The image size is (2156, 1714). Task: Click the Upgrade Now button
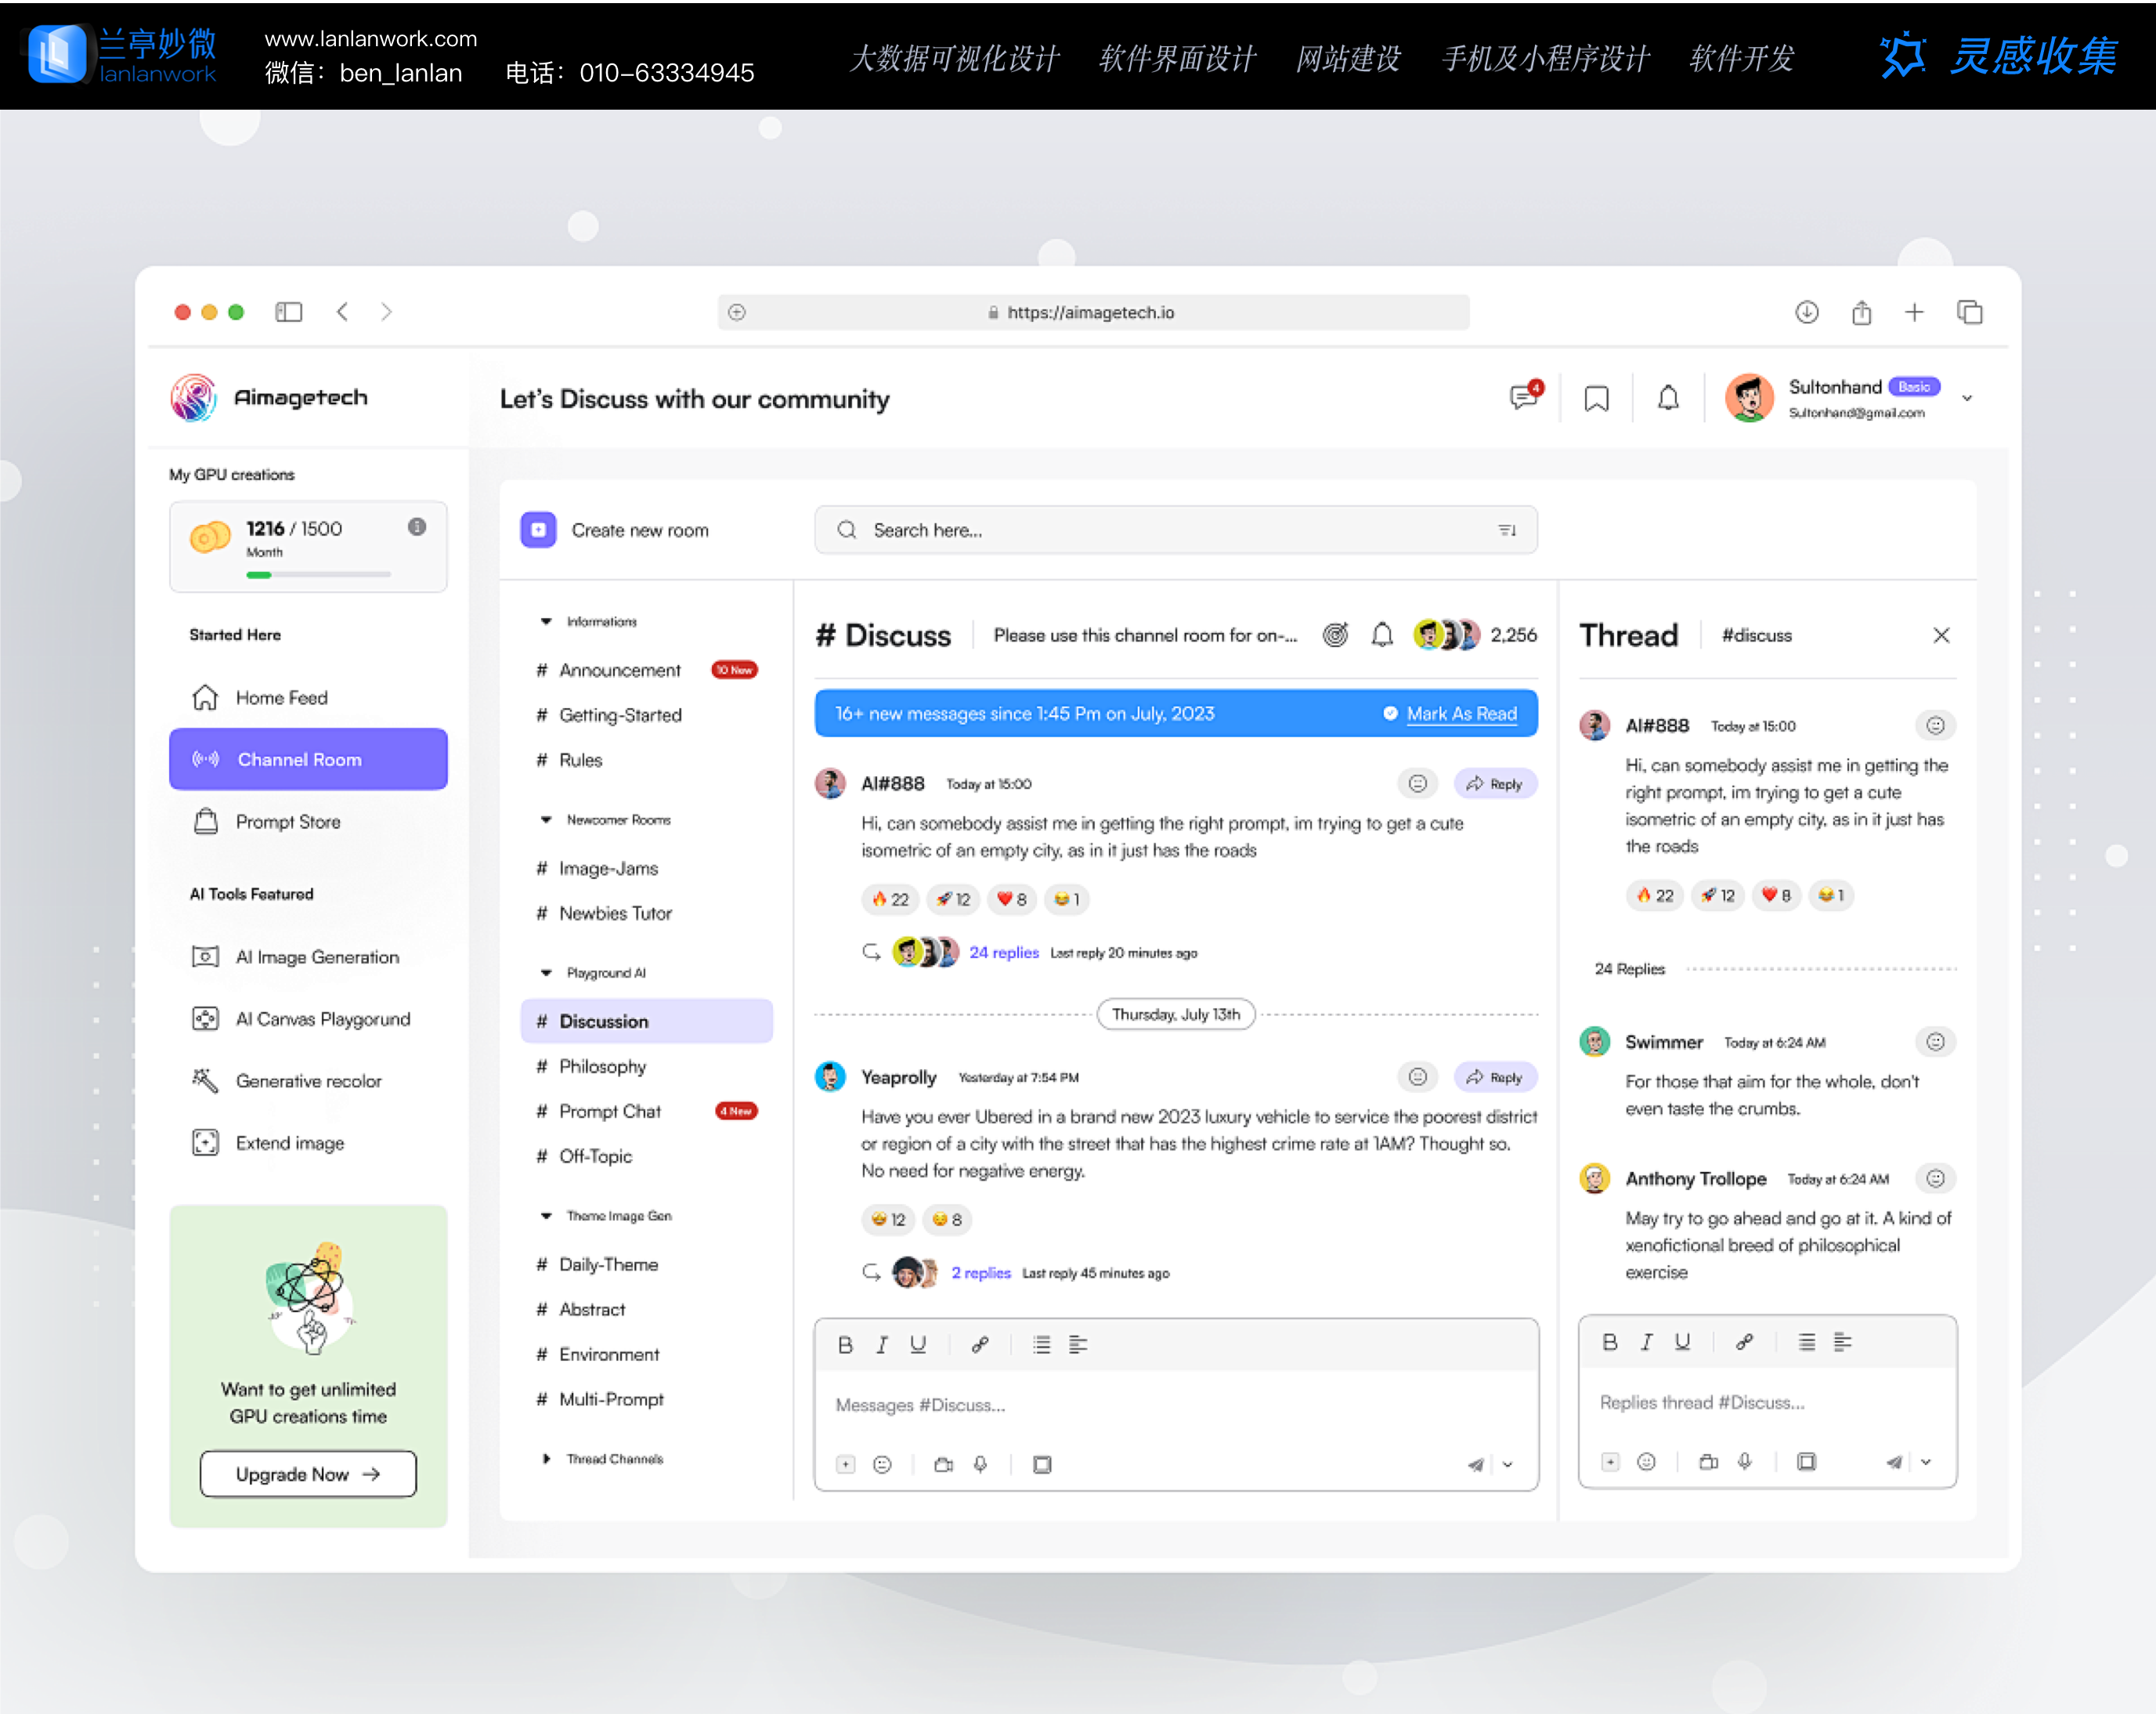(308, 1474)
